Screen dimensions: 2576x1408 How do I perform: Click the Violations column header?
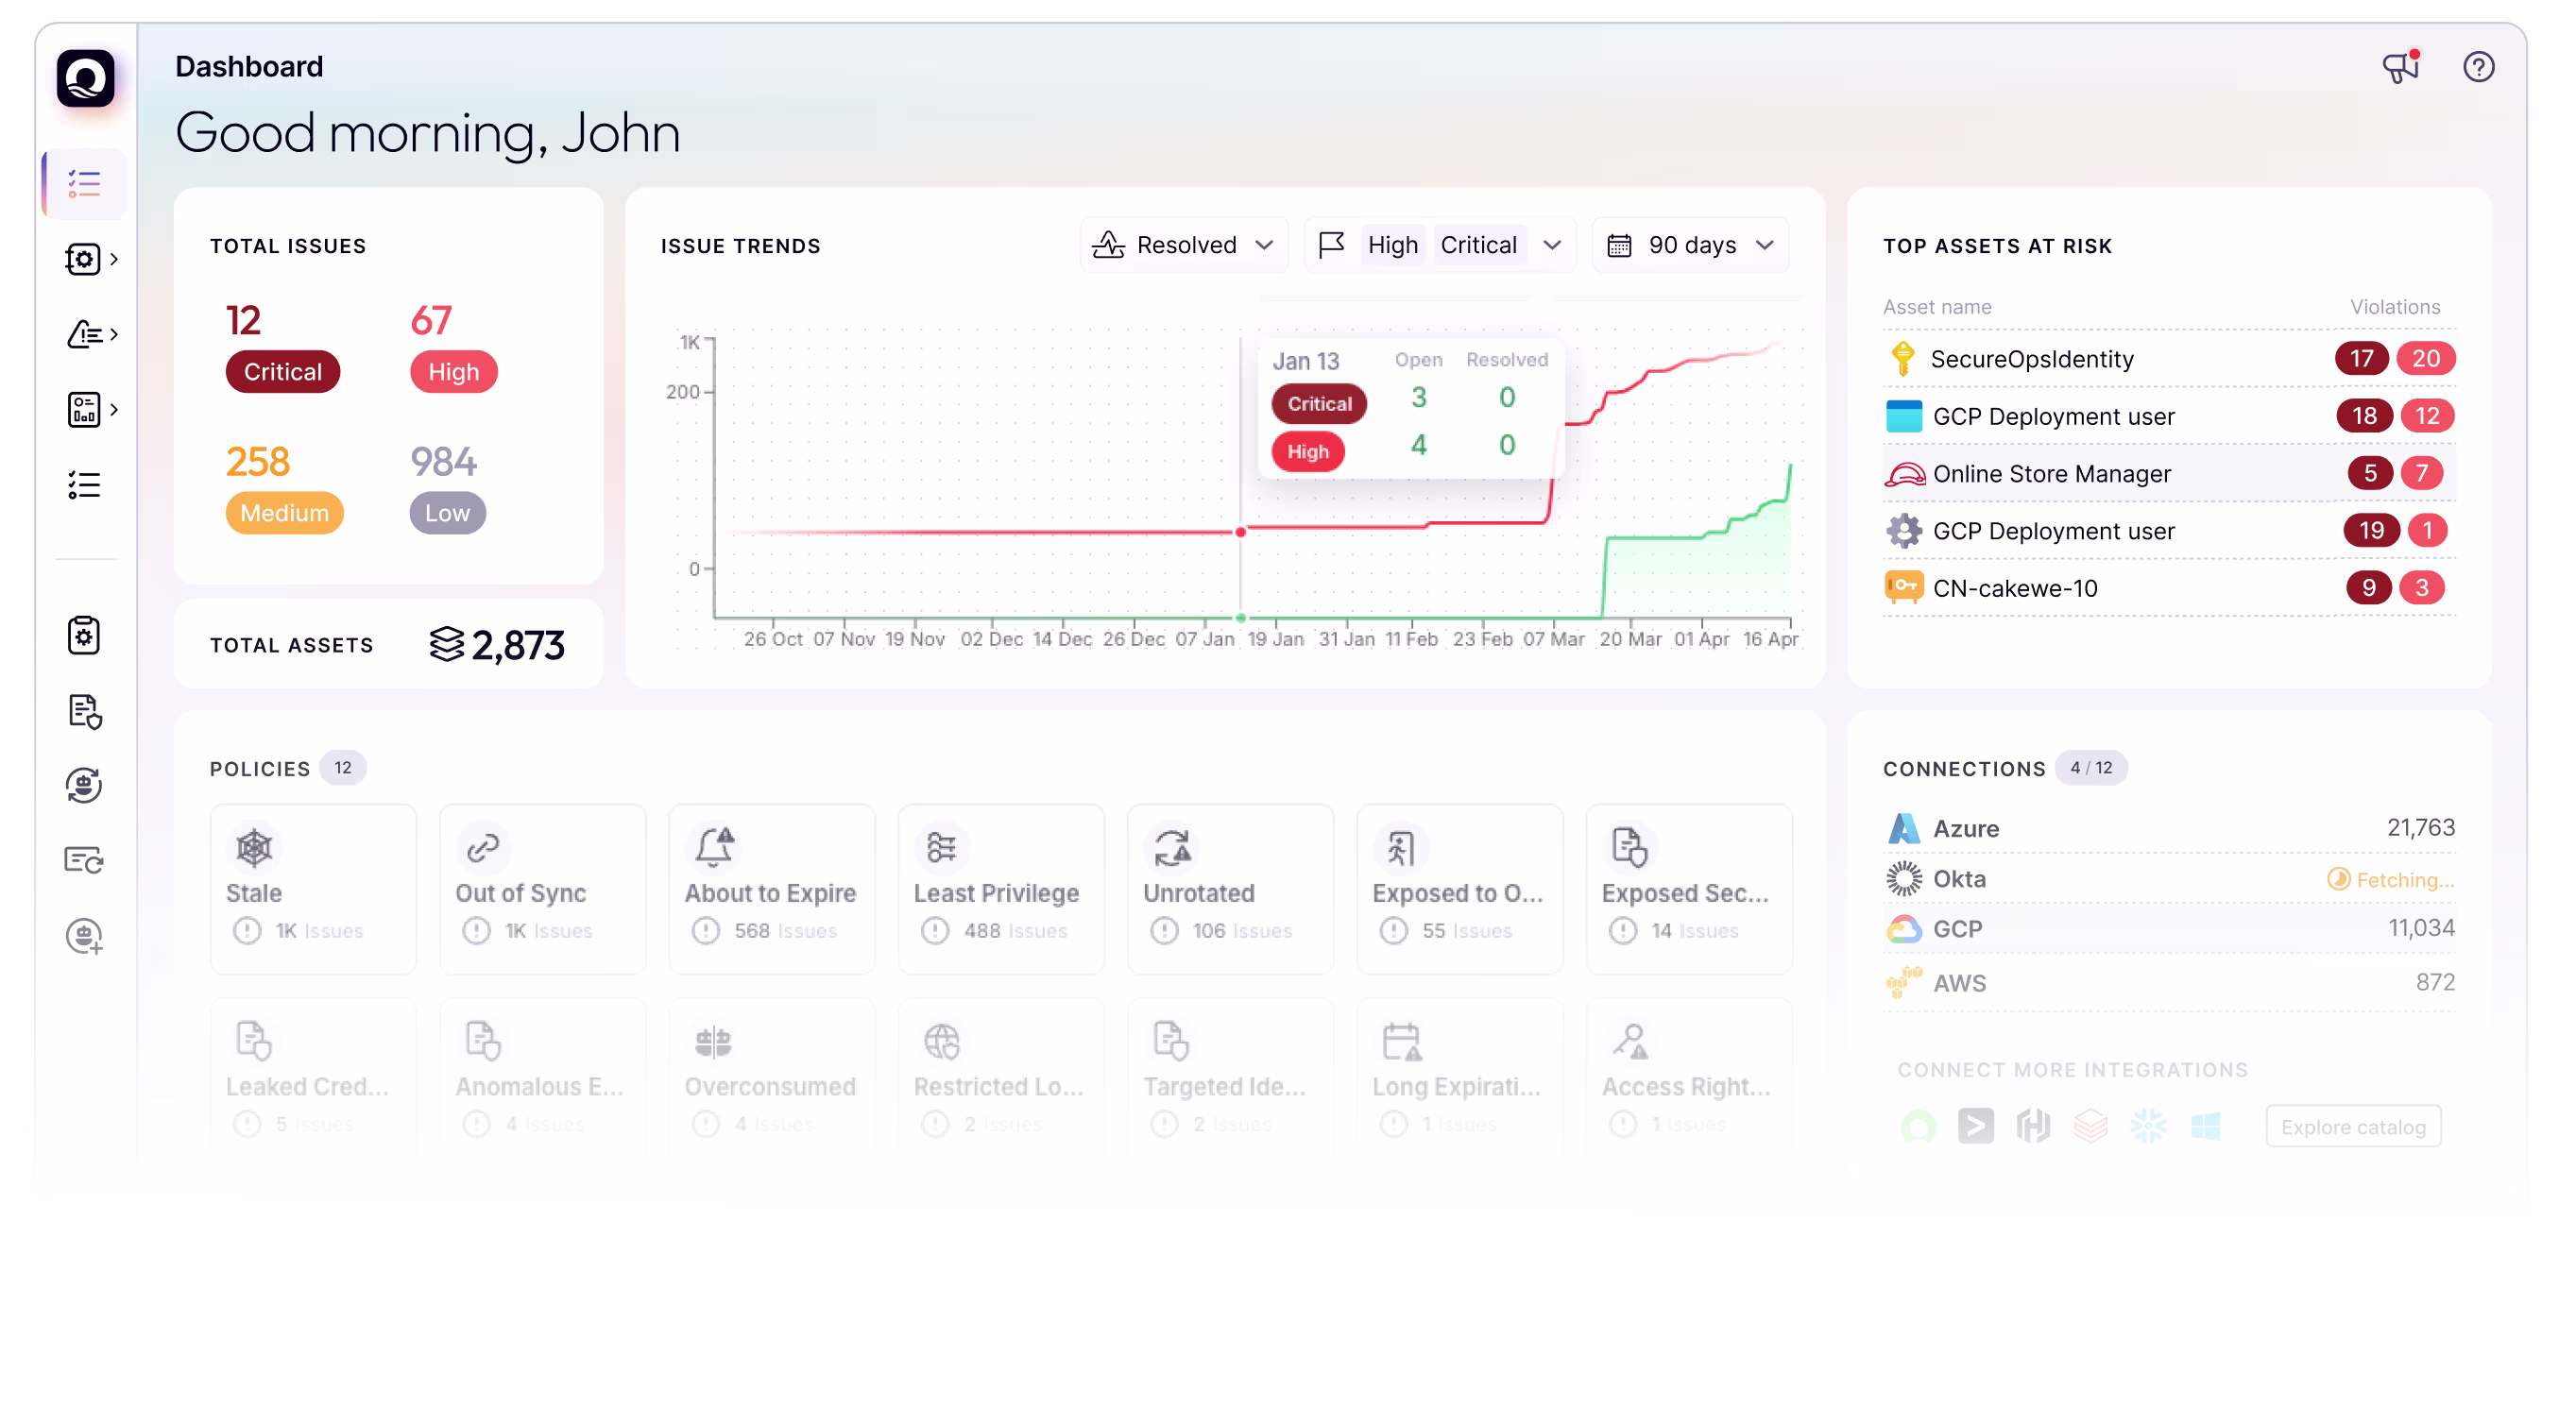click(x=2393, y=307)
